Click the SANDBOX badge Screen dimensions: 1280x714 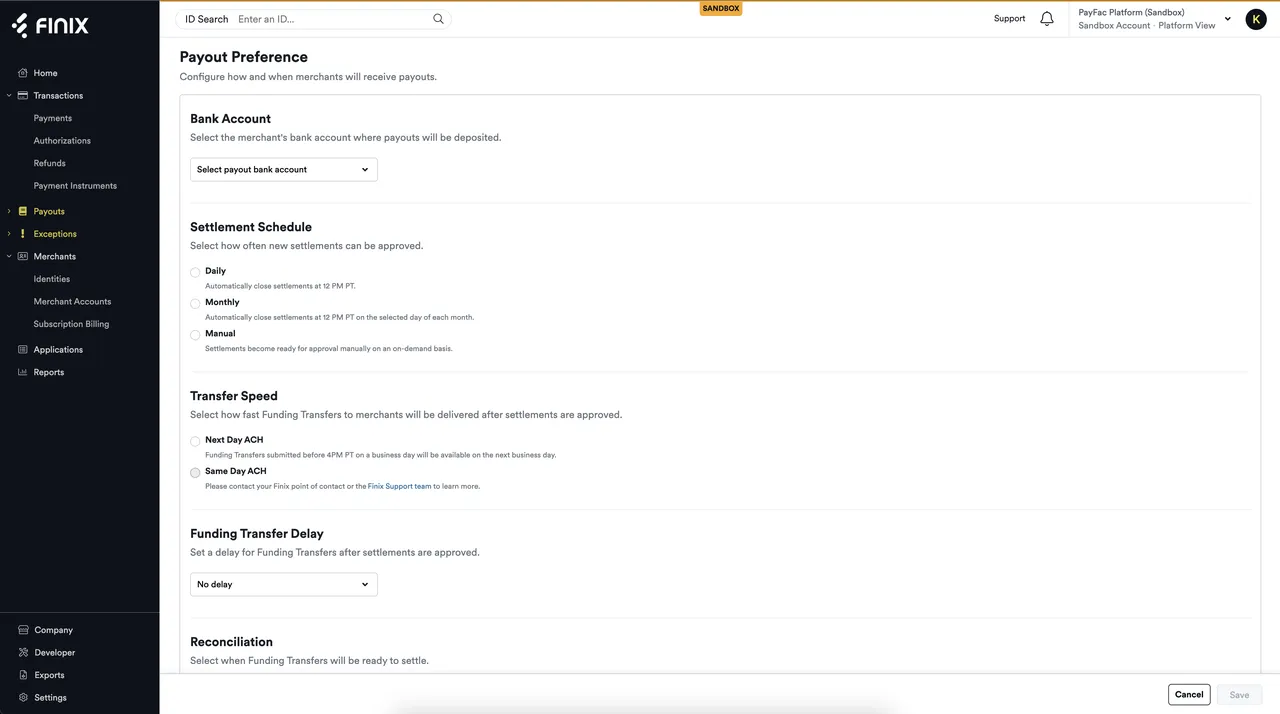point(721,8)
